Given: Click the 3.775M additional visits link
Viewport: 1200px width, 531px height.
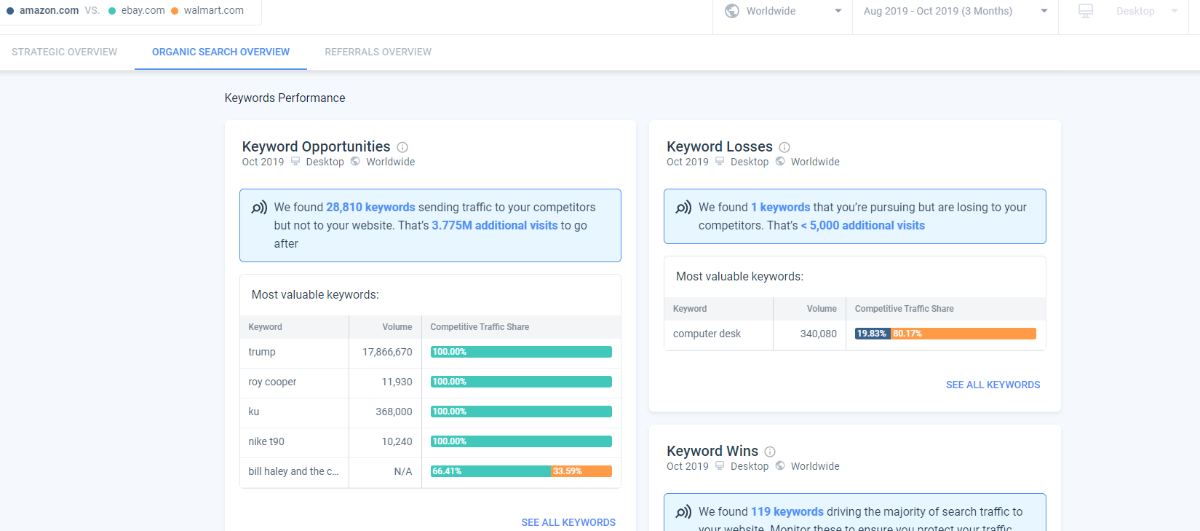Looking at the screenshot, I should (495, 225).
